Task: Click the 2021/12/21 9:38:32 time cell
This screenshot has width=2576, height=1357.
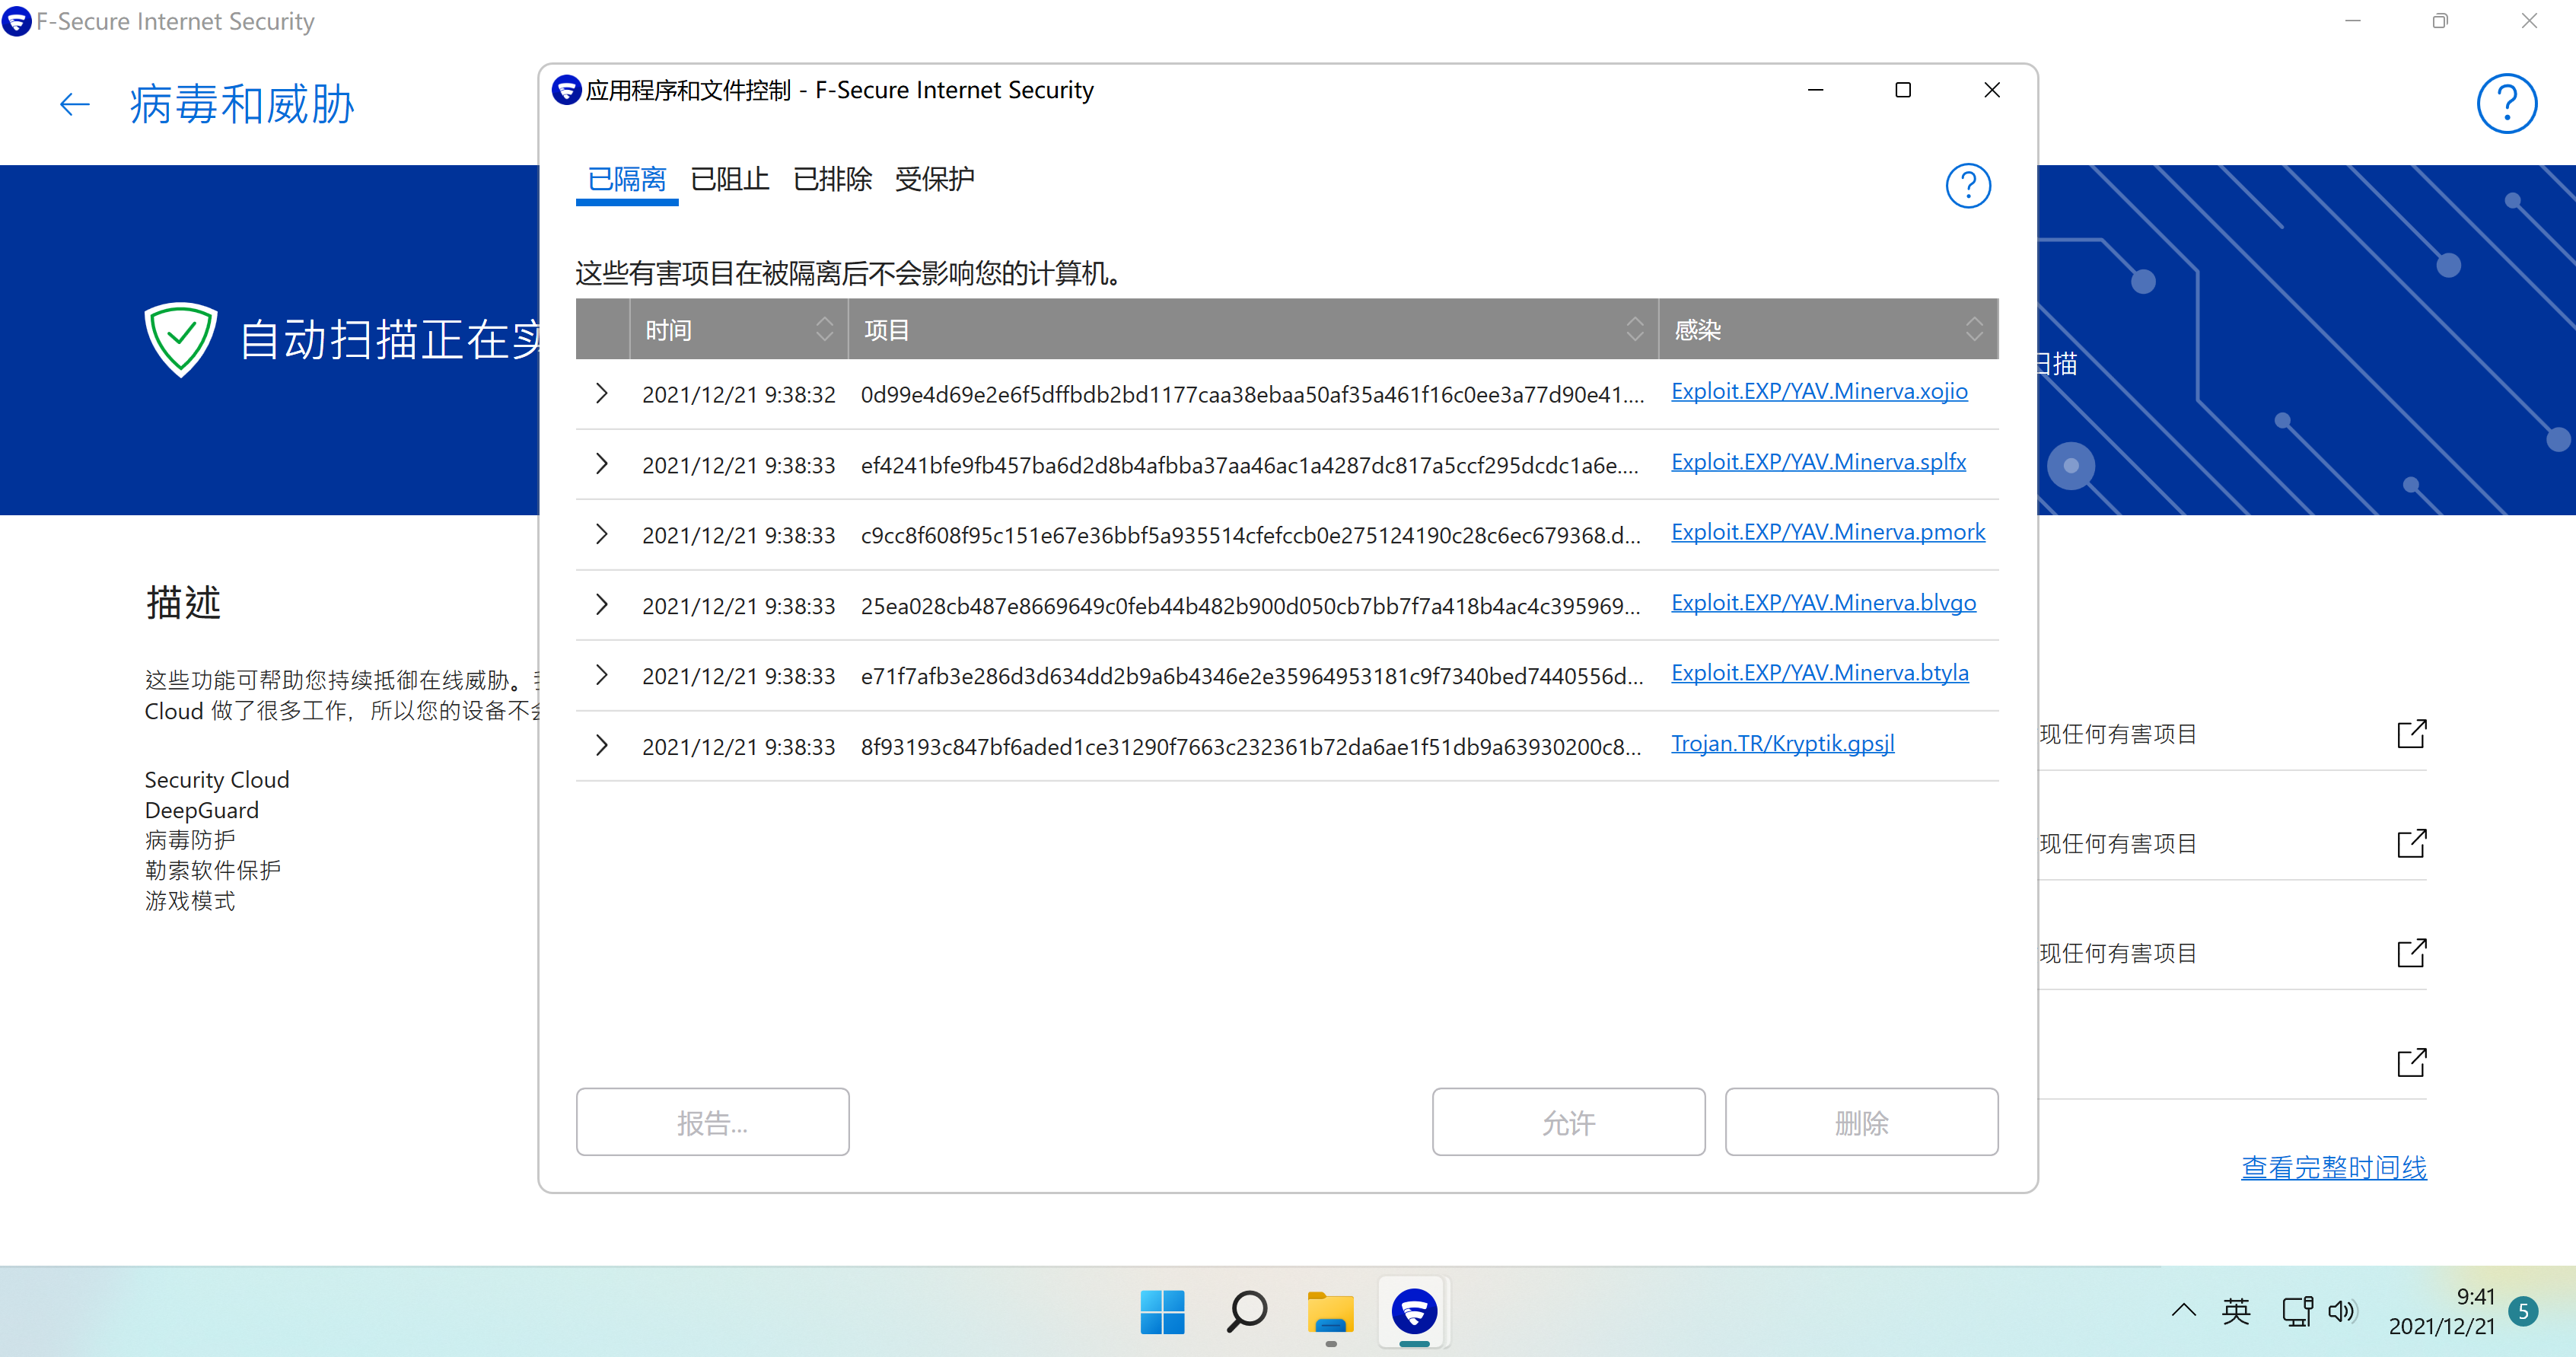Action: (x=738, y=395)
